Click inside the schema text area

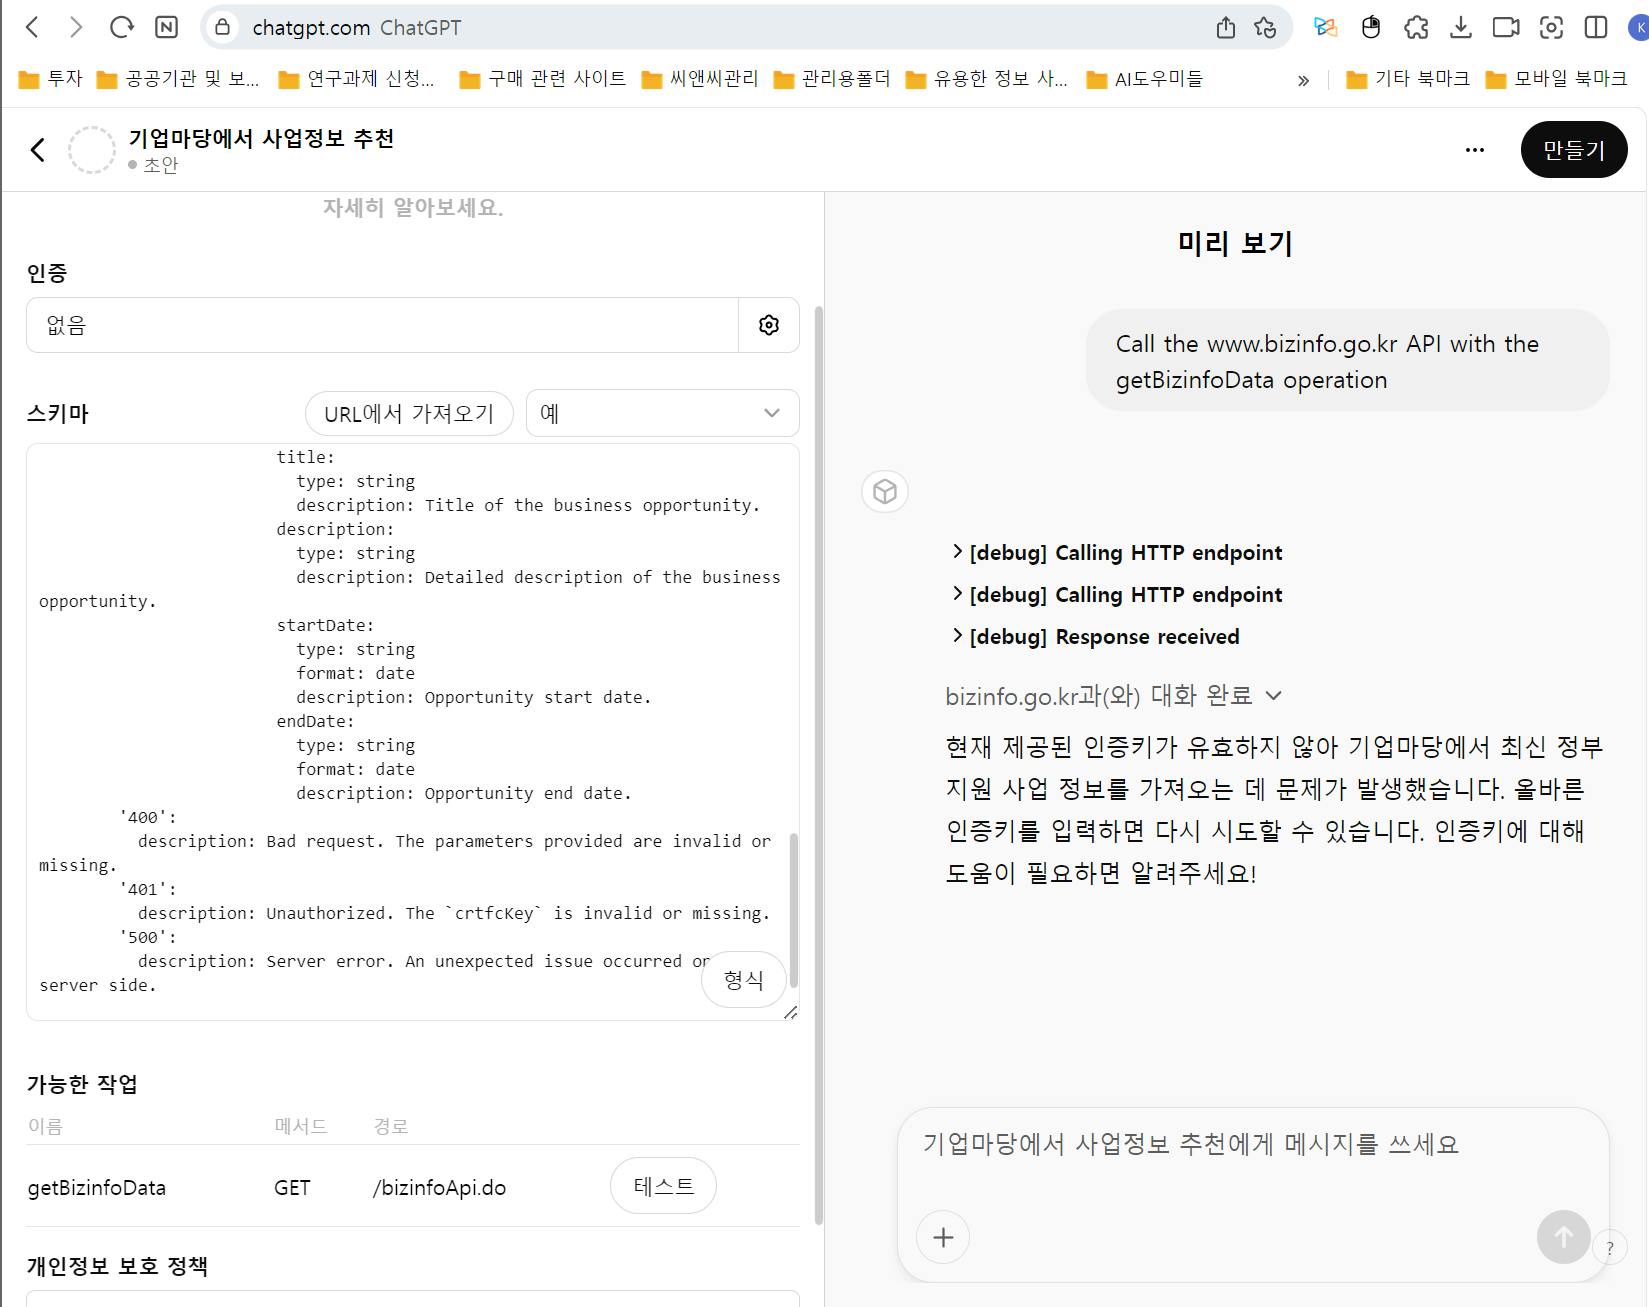[x=412, y=732]
